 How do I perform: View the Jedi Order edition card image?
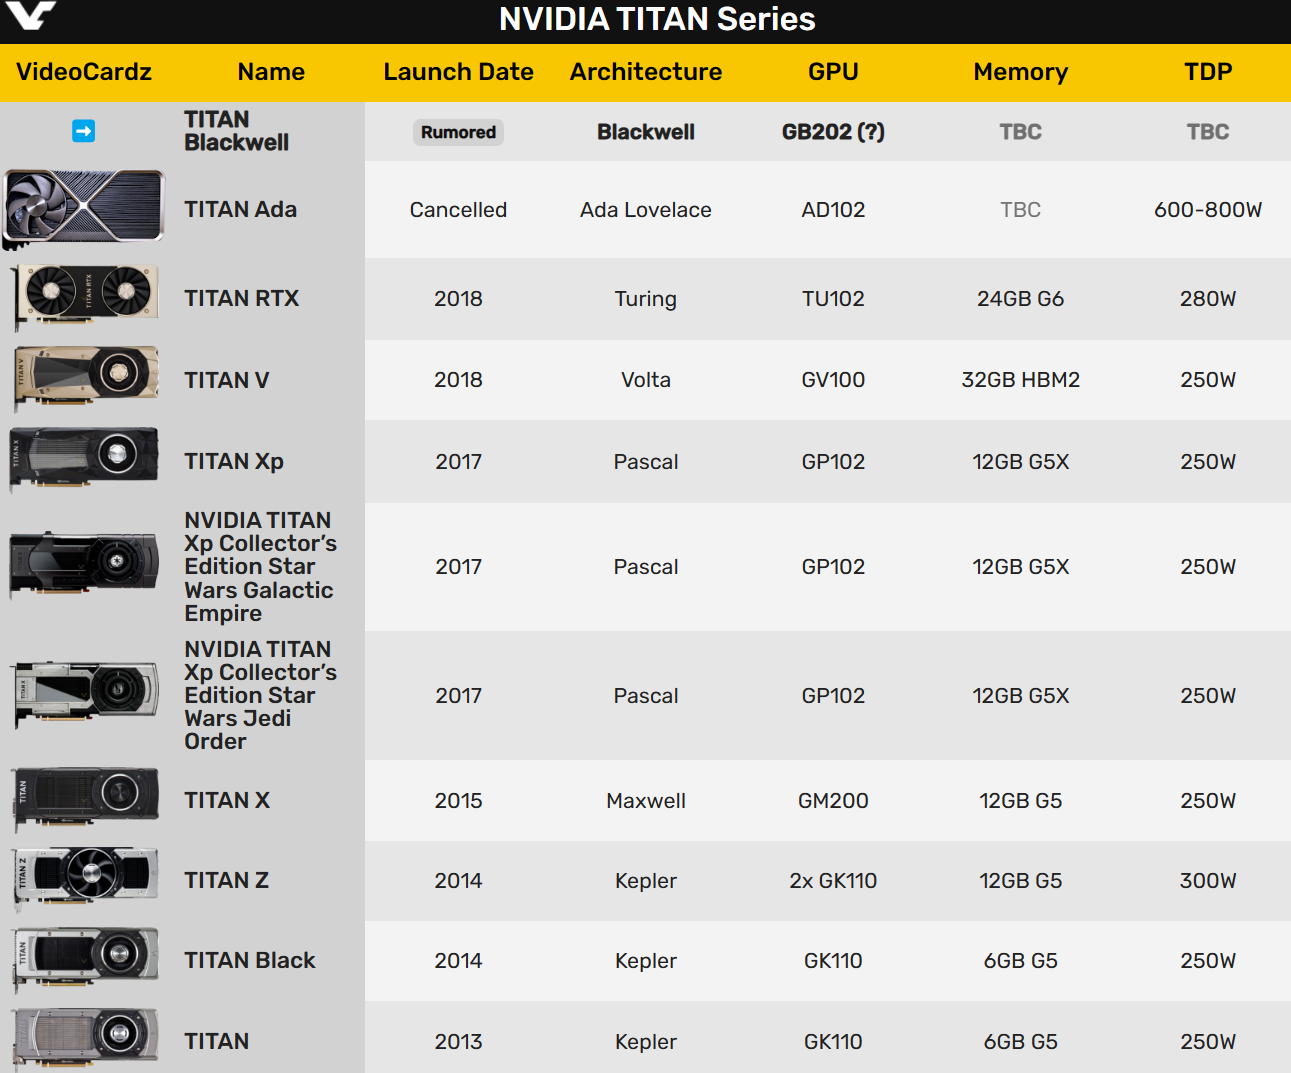coord(86,694)
